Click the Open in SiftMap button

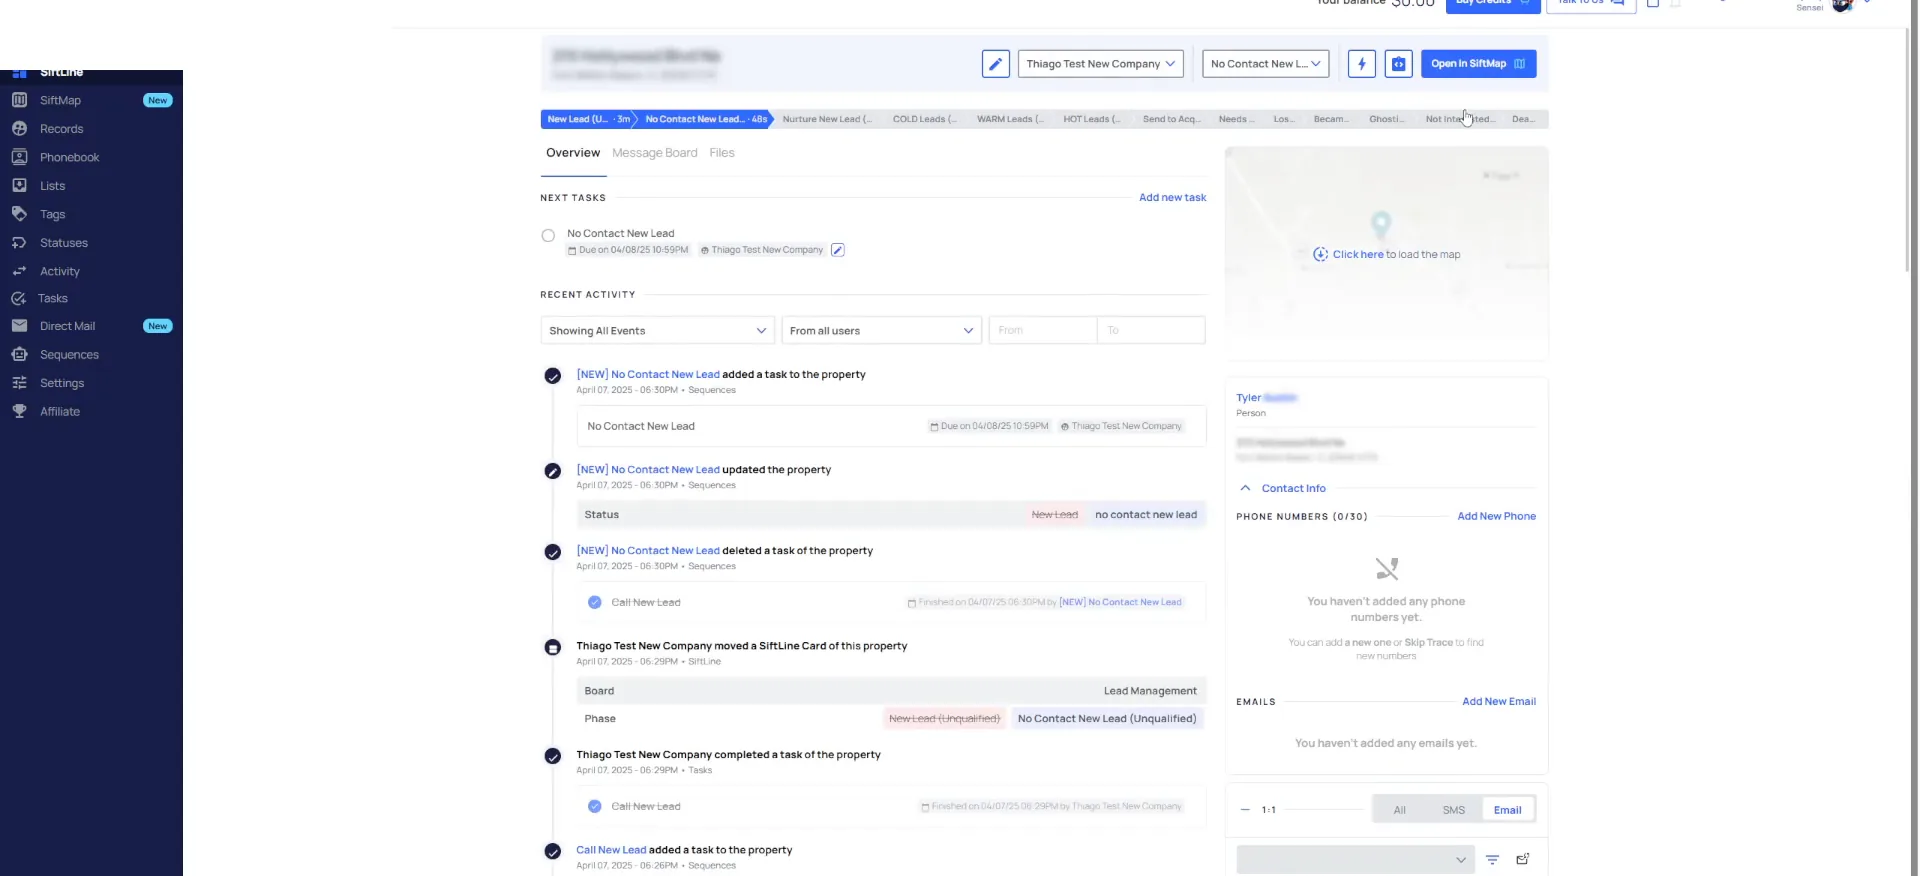[1478, 64]
